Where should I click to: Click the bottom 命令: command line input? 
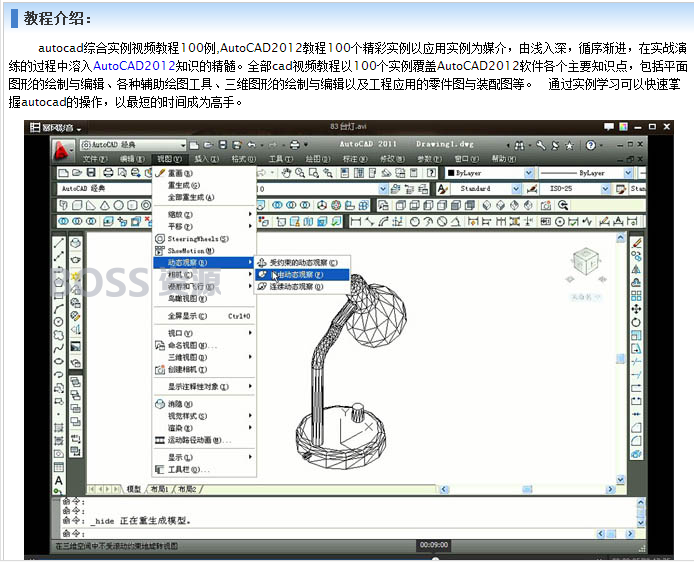coord(328,533)
